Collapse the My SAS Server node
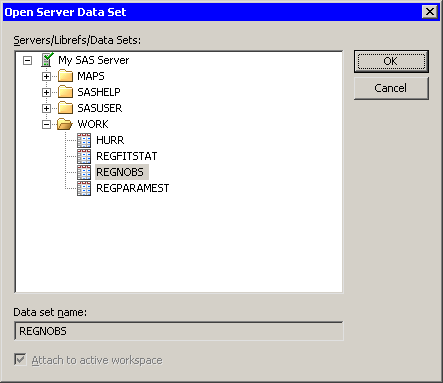This screenshot has height=383, width=443. tap(27, 60)
